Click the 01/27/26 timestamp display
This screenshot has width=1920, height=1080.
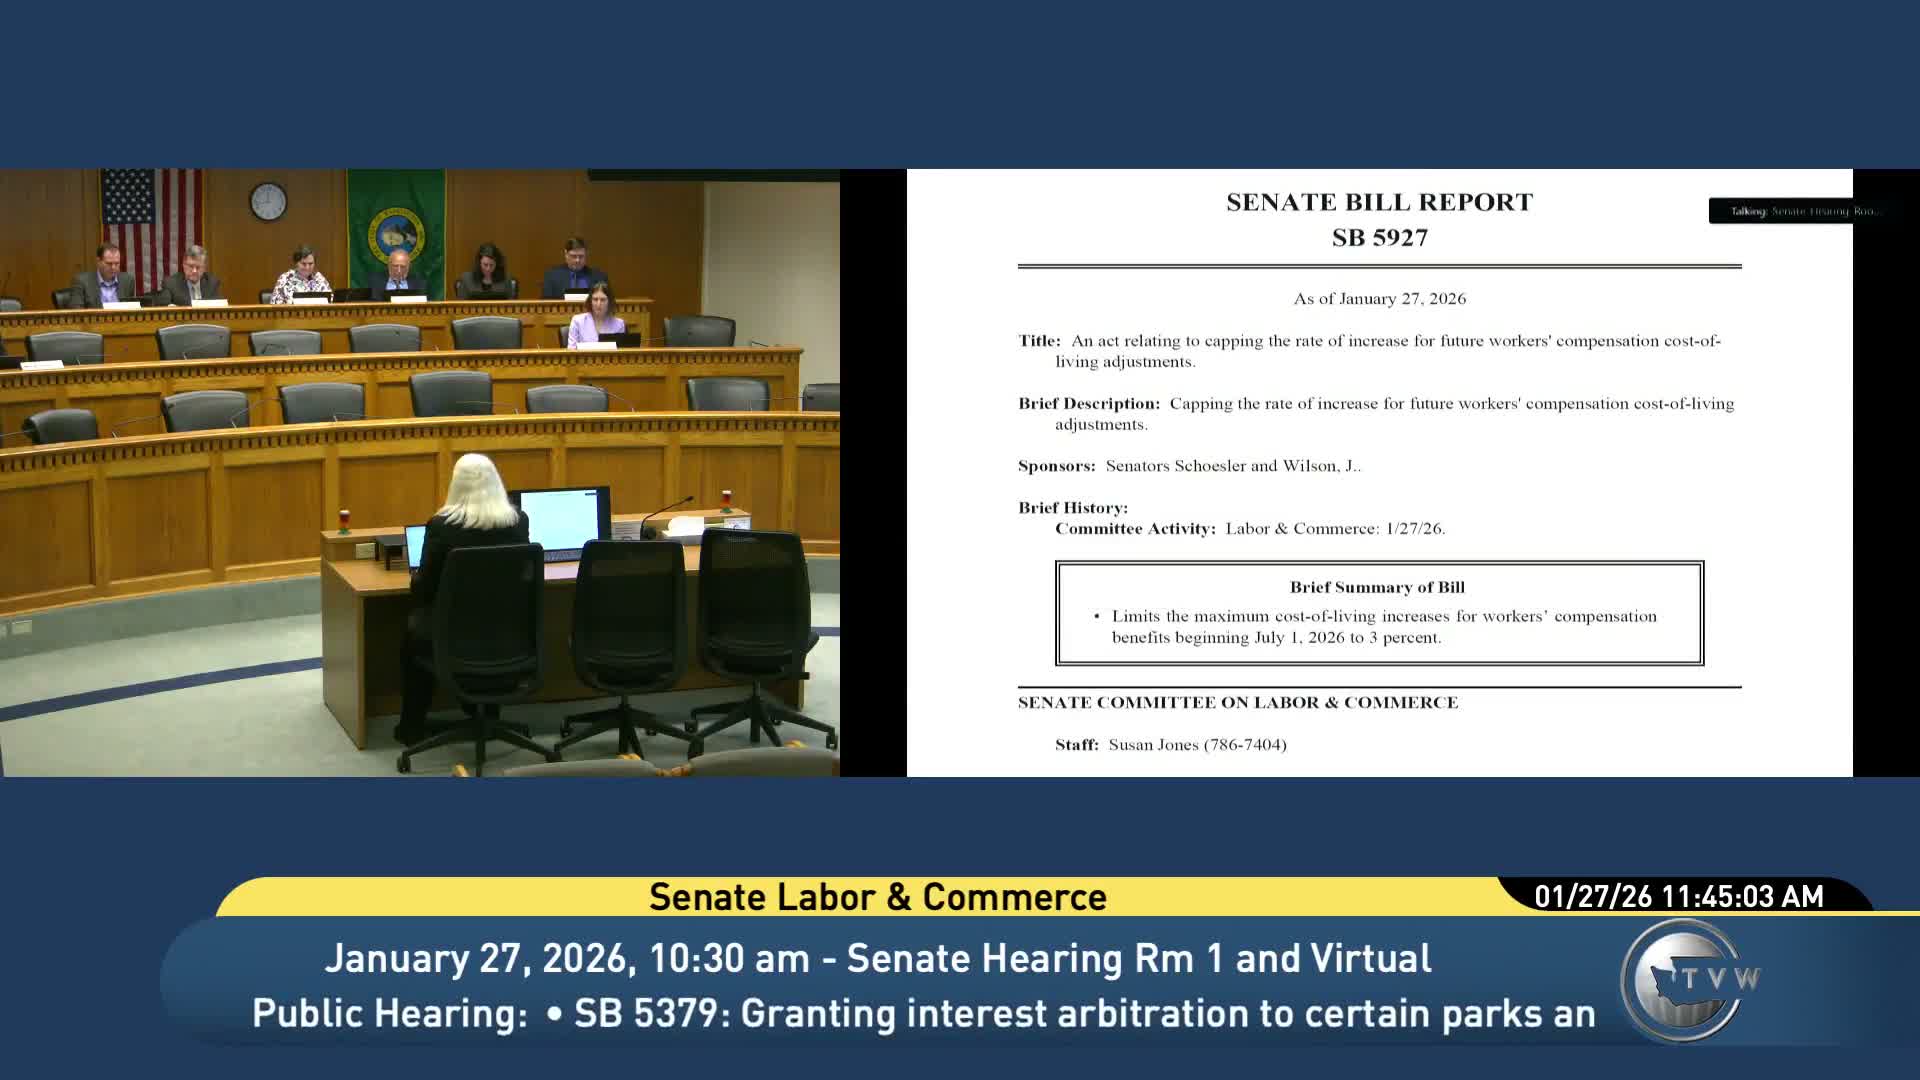[x=1679, y=896]
